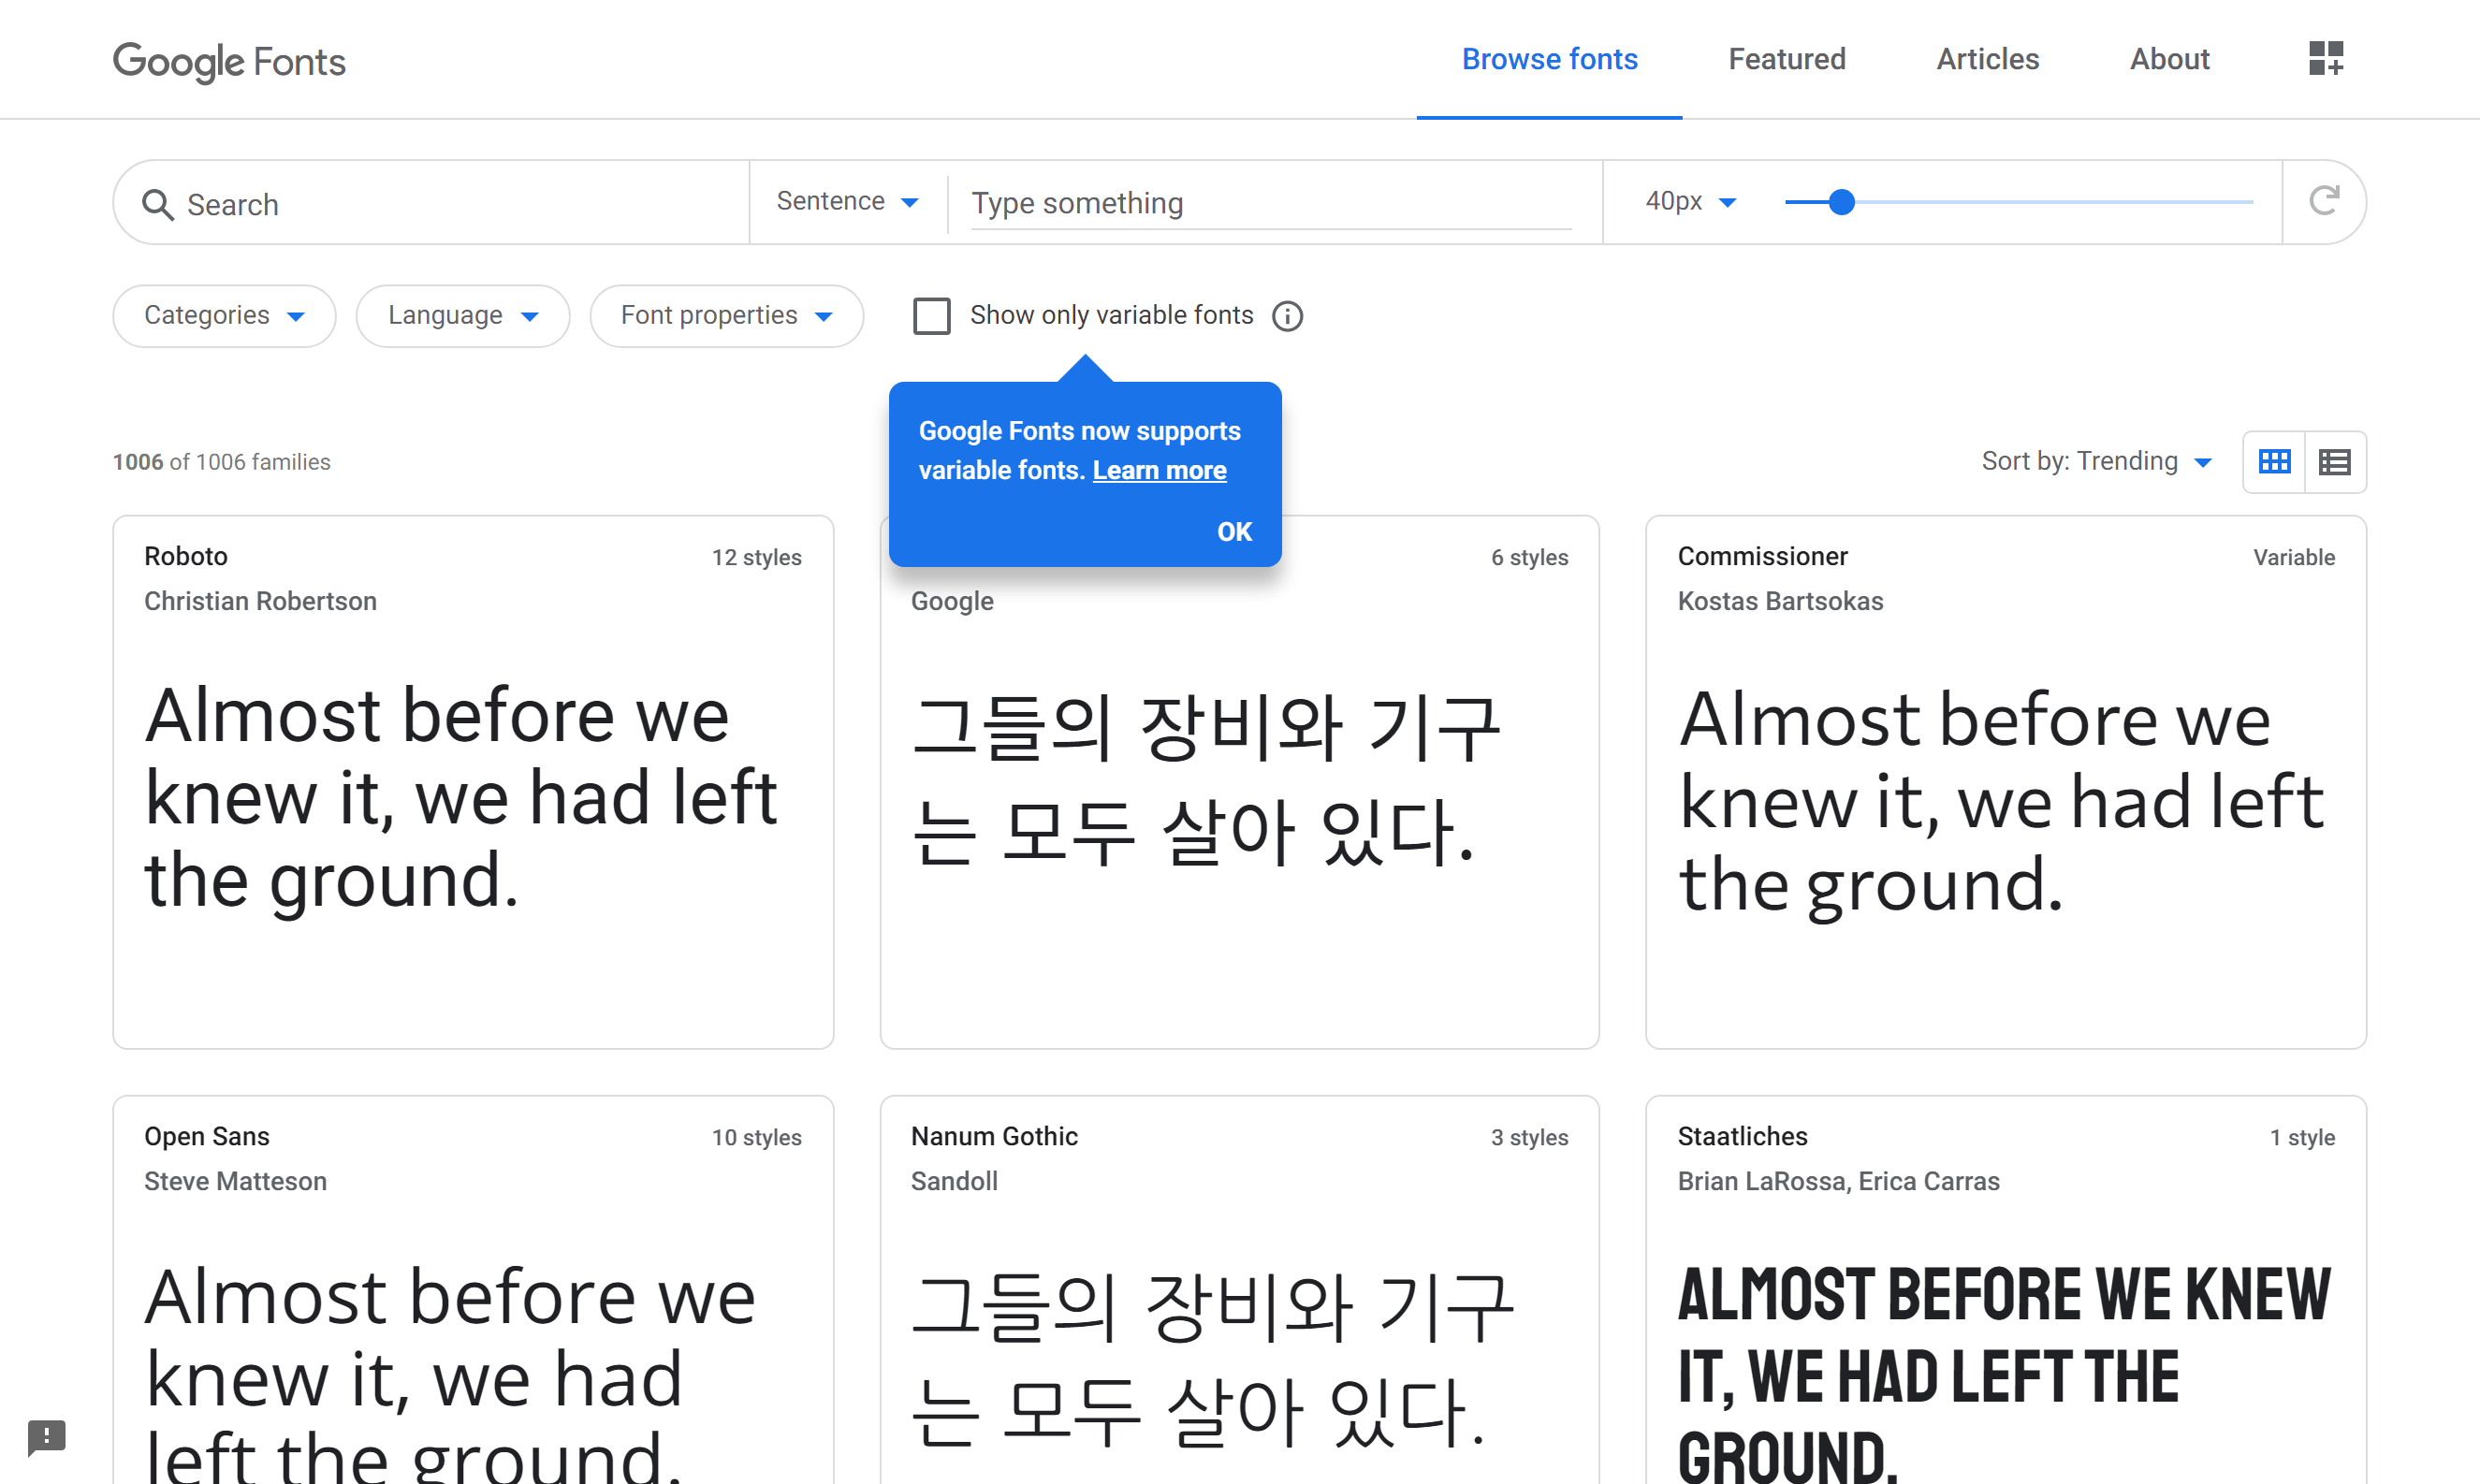Select the Browse fonts tab
Image resolution: width=2480 pixels, height=1484 pixels.
[1549, 59]
